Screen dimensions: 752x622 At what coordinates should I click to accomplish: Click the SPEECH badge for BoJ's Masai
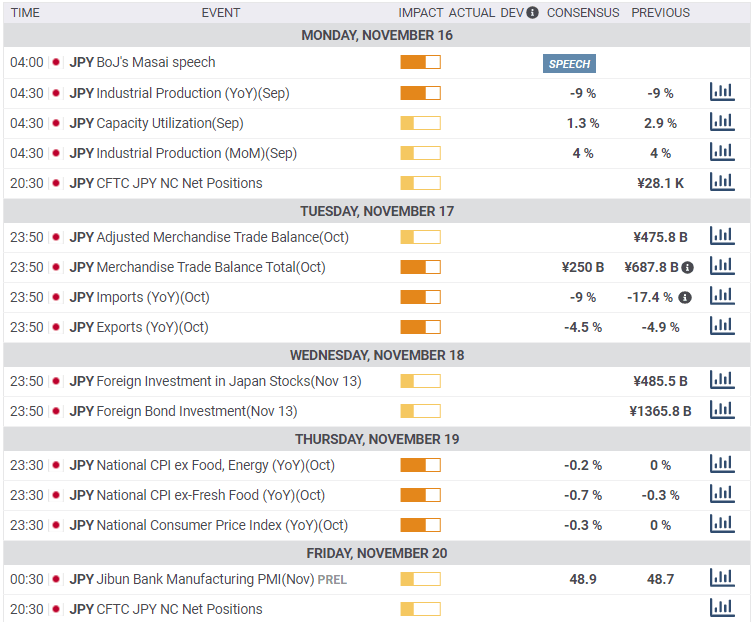click(570, 63)
